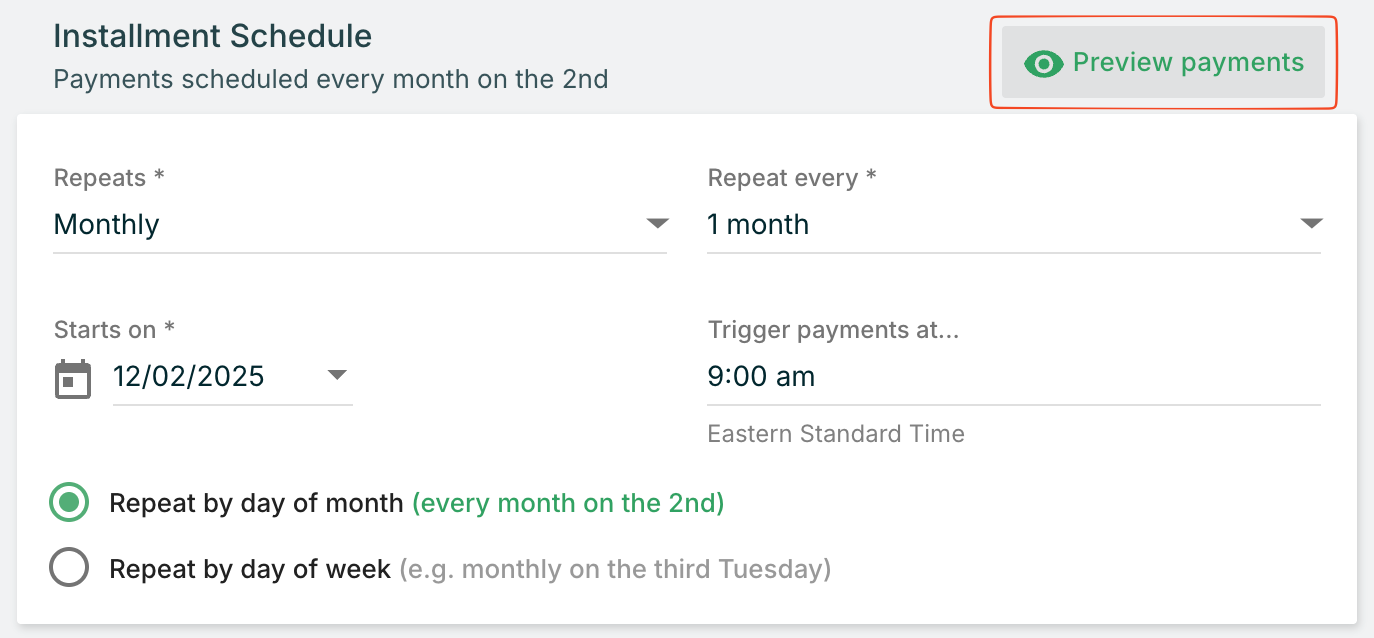The image size is (1374, 638).
Task: Select Repeat by day of month radio
Action: tap(69, 503)
